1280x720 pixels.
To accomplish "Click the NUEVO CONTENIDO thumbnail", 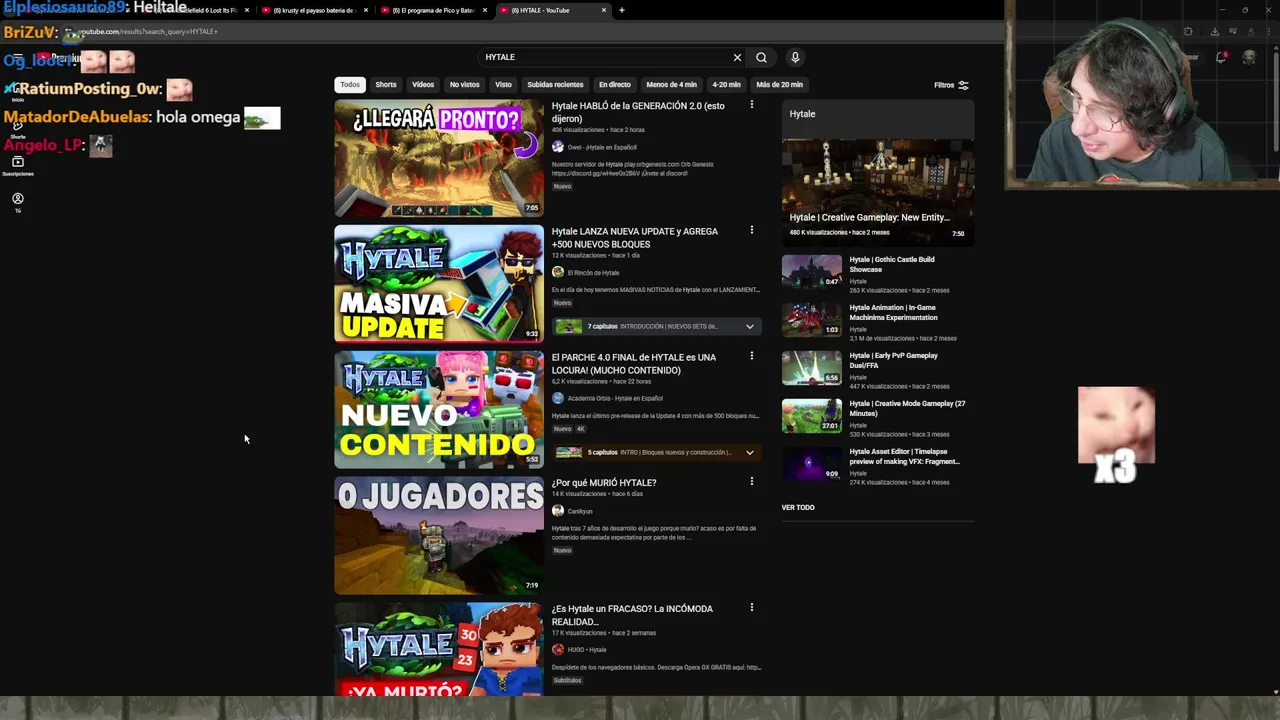I will click(439, 409).
